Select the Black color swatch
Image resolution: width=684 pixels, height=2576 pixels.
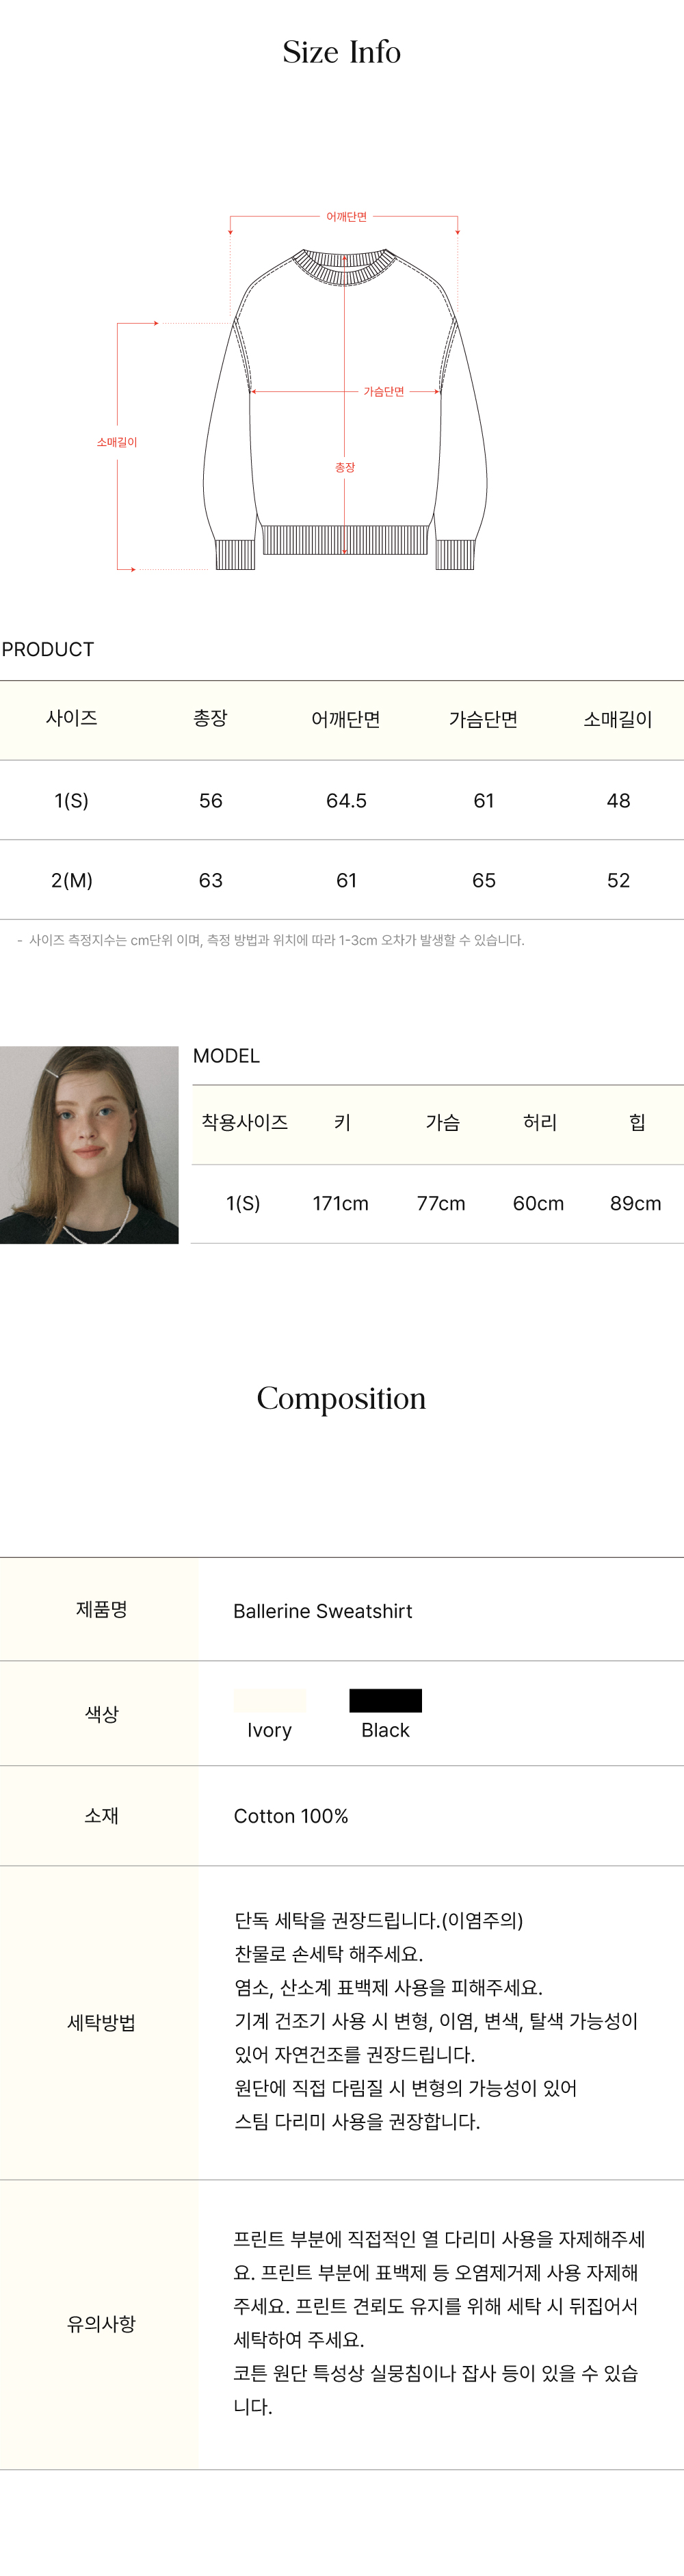(x=385, y=1700)
